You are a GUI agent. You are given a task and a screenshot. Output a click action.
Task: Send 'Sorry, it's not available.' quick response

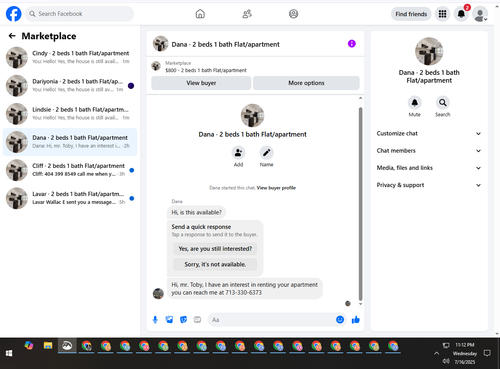tap(215, 264)
